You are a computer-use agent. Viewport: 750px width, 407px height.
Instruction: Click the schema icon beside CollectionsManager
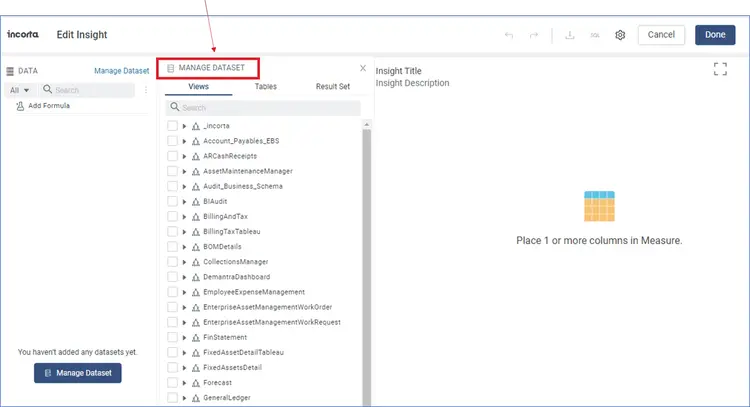click(196, 262)
